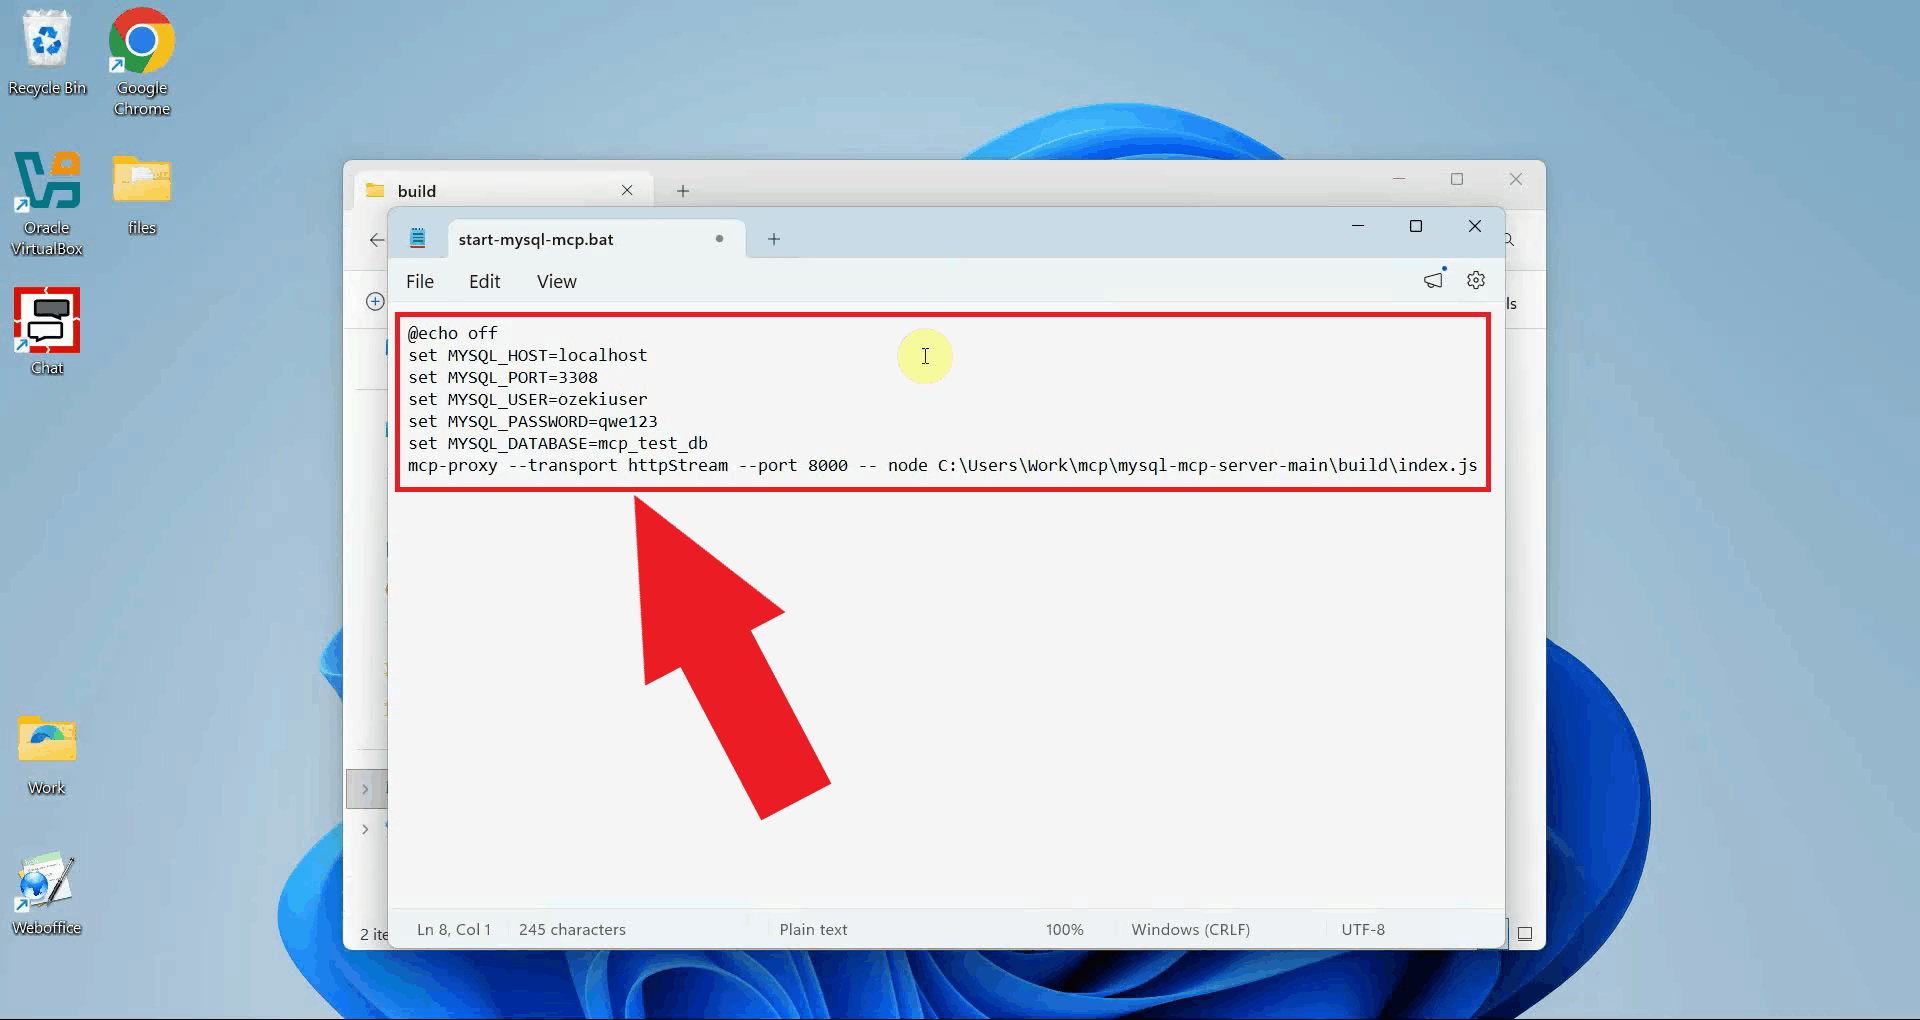Place cursor in 'set MYSQL_PASSWORD=qwe123' line
The height and width of the screenshot is (1020, 1920).
pyautogui.click(x=533, y=421)
